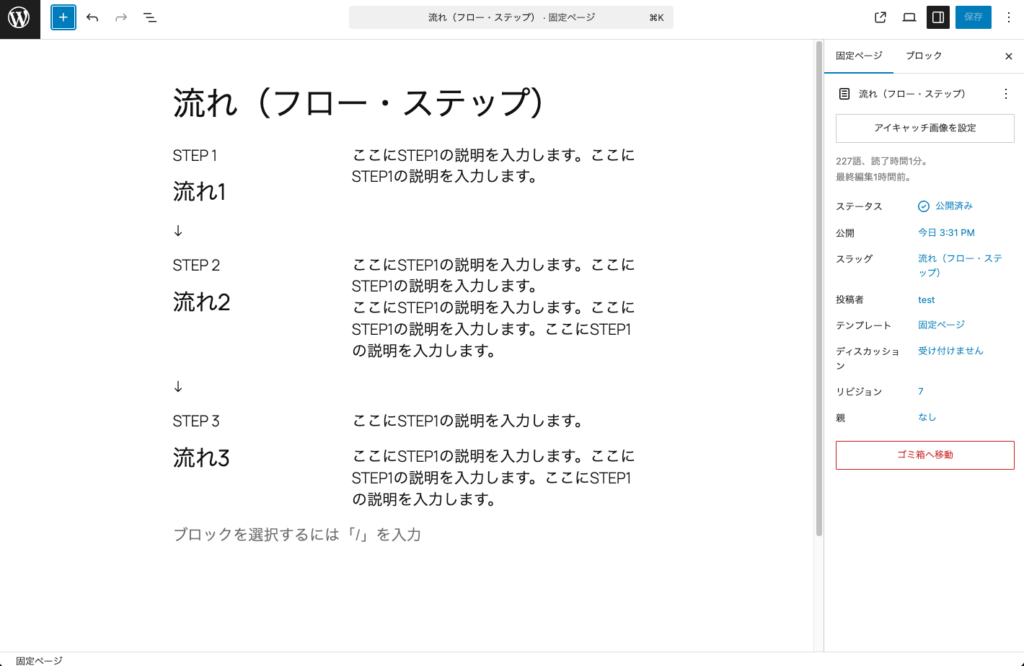
Task: Click the WordPress logo icon
Action: (x=20, y=18)
